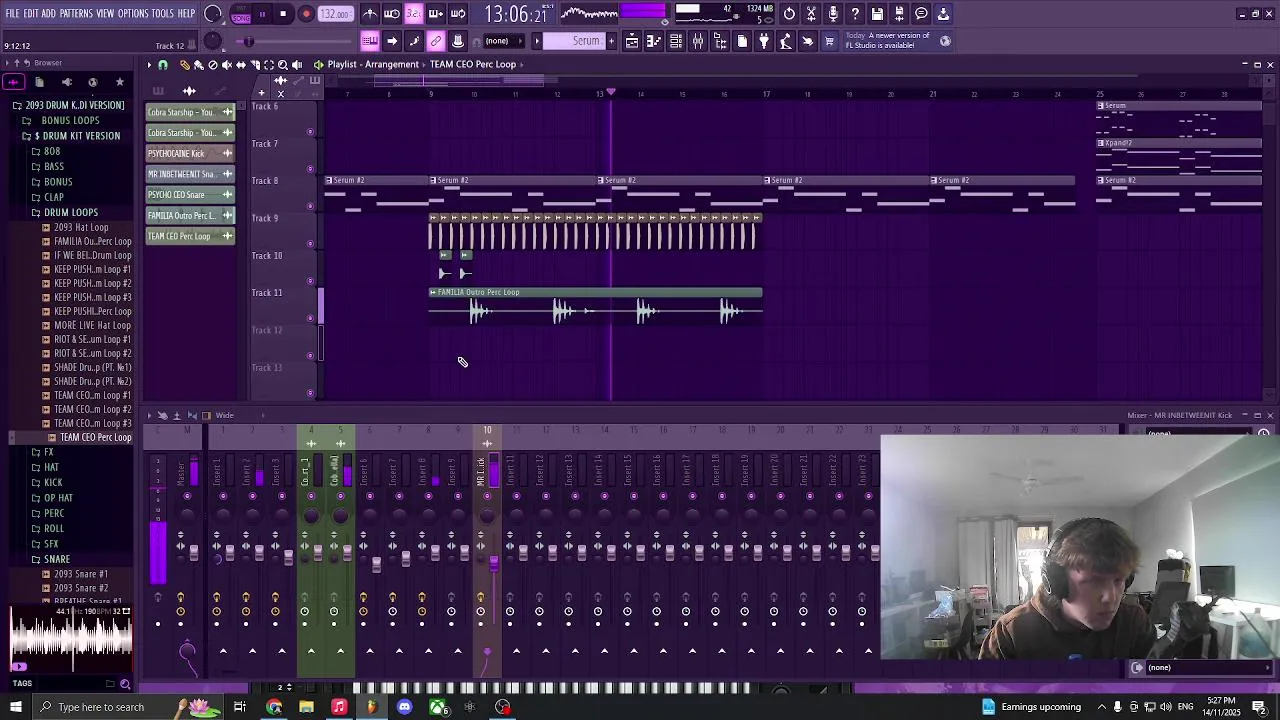
Task: Open the content library shopping cart icon
Action: tap(830, 41)
